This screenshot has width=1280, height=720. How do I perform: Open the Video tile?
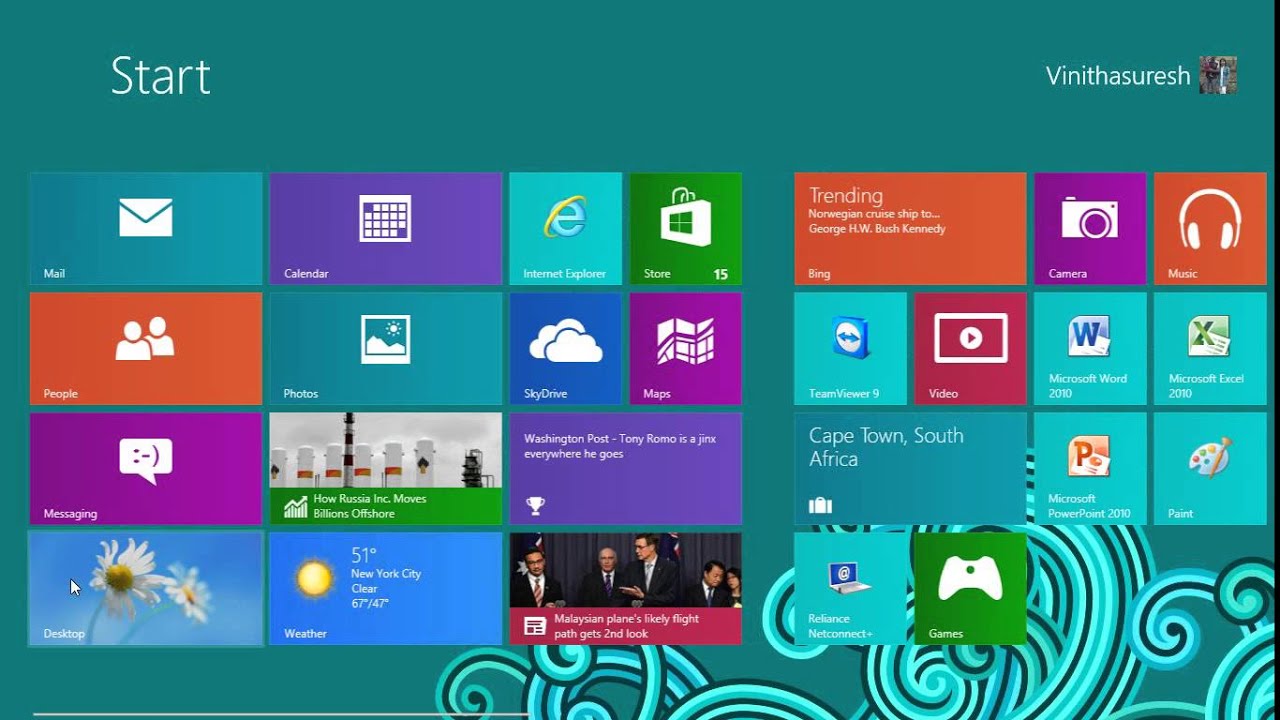[970, 349]
